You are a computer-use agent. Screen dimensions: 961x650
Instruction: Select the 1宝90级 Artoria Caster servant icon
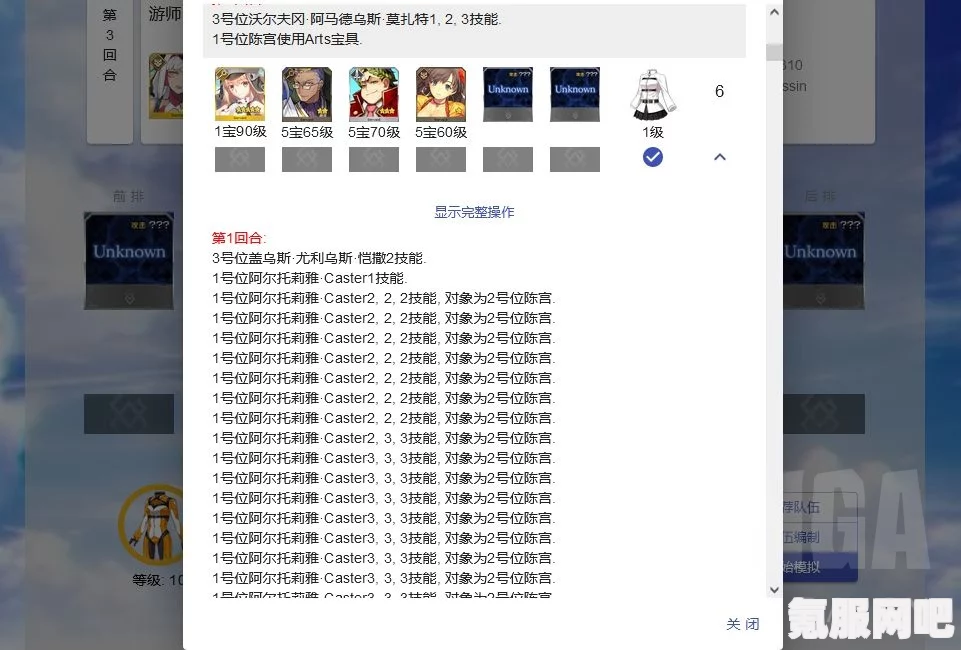[240, 94]
